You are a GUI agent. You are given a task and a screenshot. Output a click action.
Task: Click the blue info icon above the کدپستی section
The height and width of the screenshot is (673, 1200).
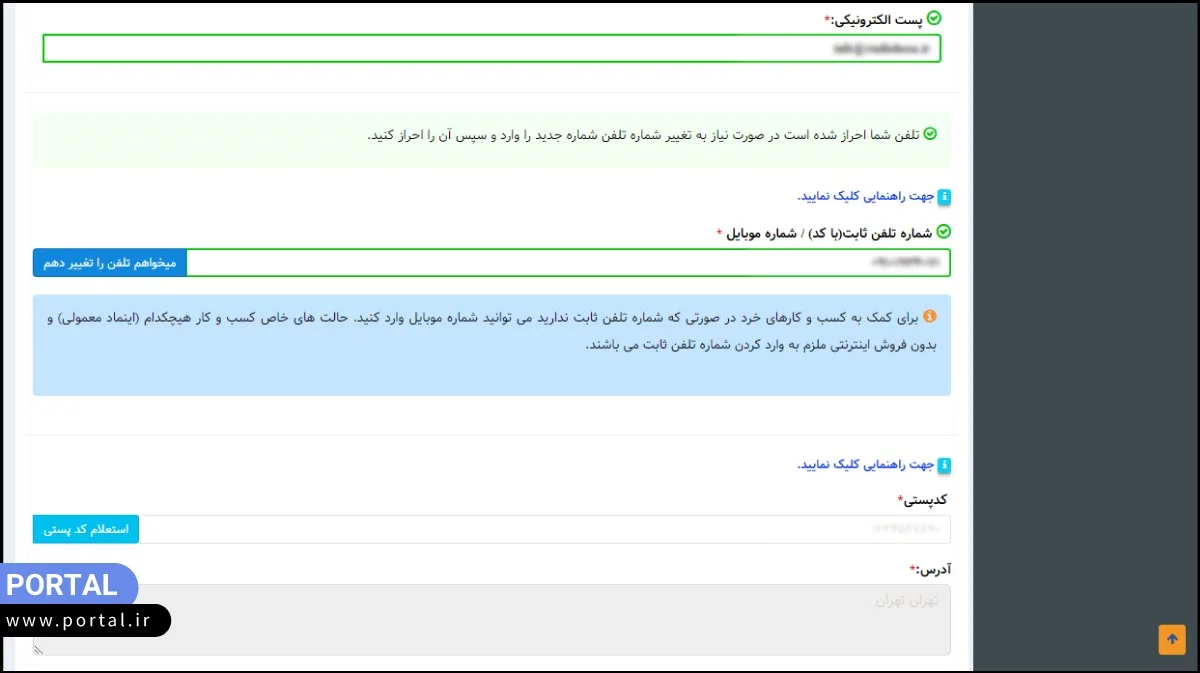point(946,465)
